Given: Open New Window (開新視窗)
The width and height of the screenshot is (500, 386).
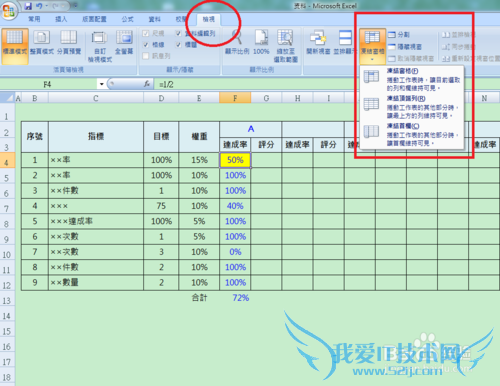Looking at the screenshot, I should tap(318, 43).
